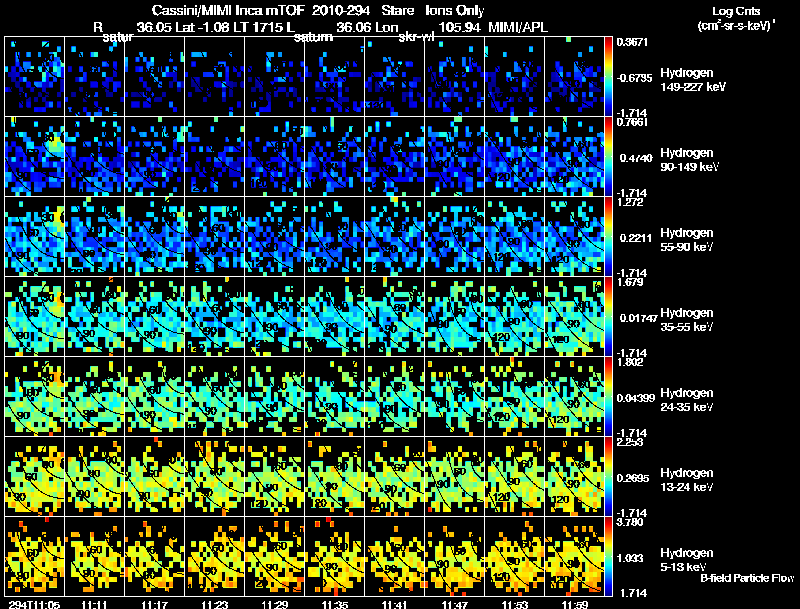Click the "Hydrogen 90-149 keV" row label
800x609 pixels.
(689, 160)
